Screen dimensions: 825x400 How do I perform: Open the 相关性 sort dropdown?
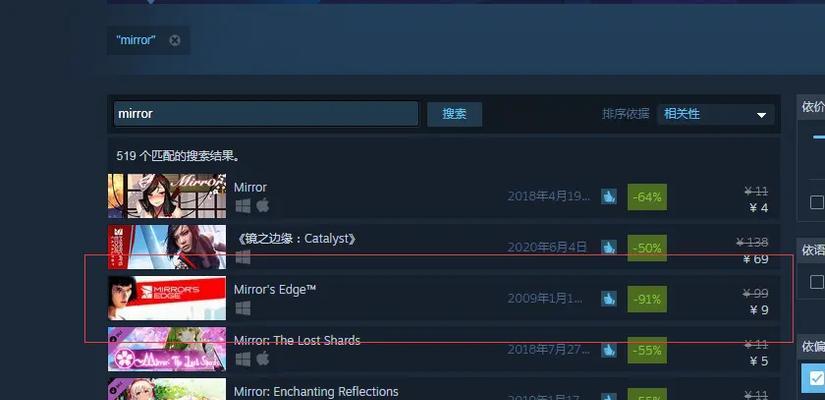(x=716, y=114)
